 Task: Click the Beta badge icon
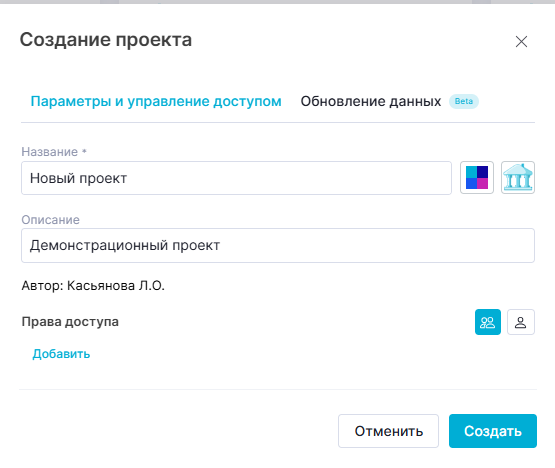coord(464,101)
